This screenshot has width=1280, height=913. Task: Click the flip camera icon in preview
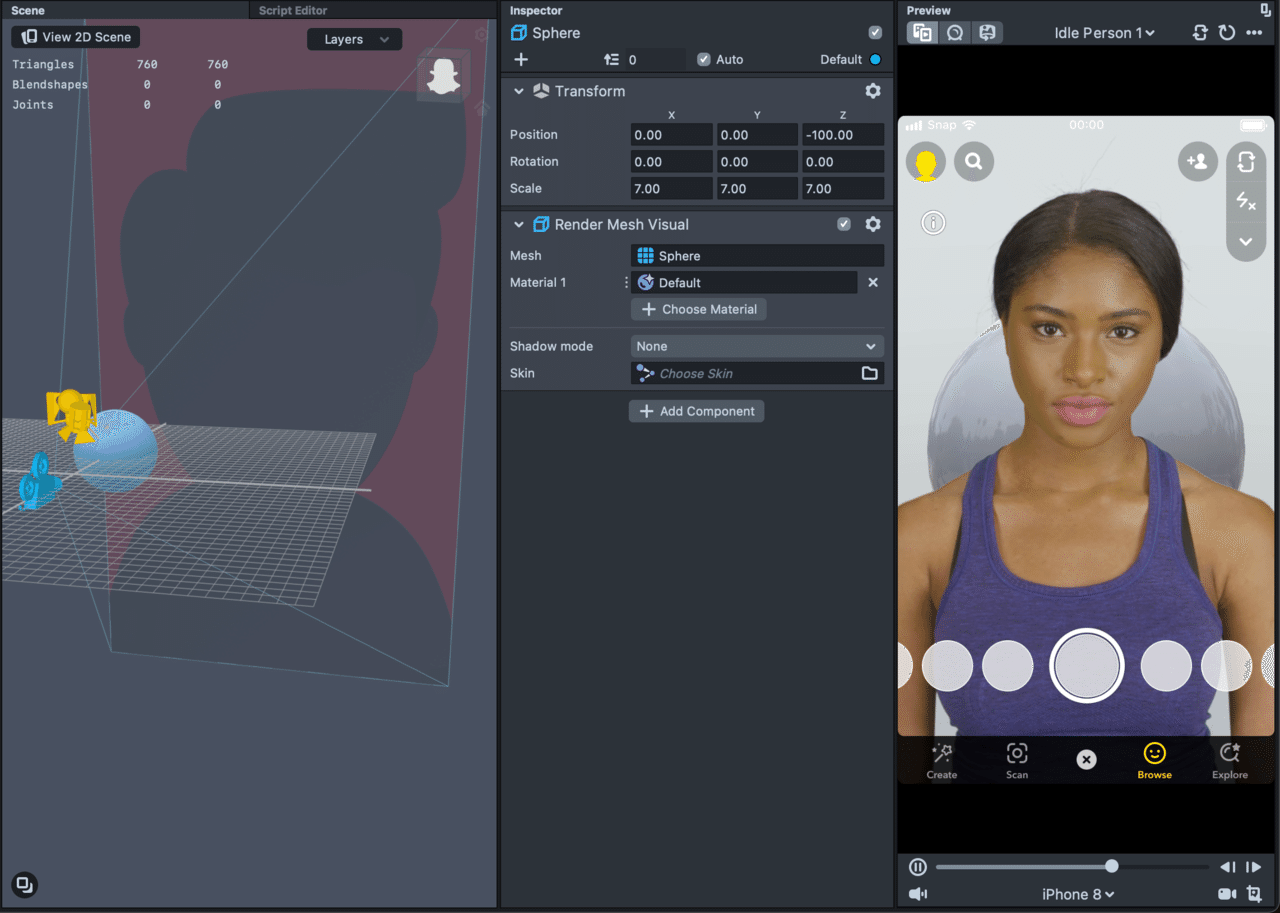coord(1246,161)
